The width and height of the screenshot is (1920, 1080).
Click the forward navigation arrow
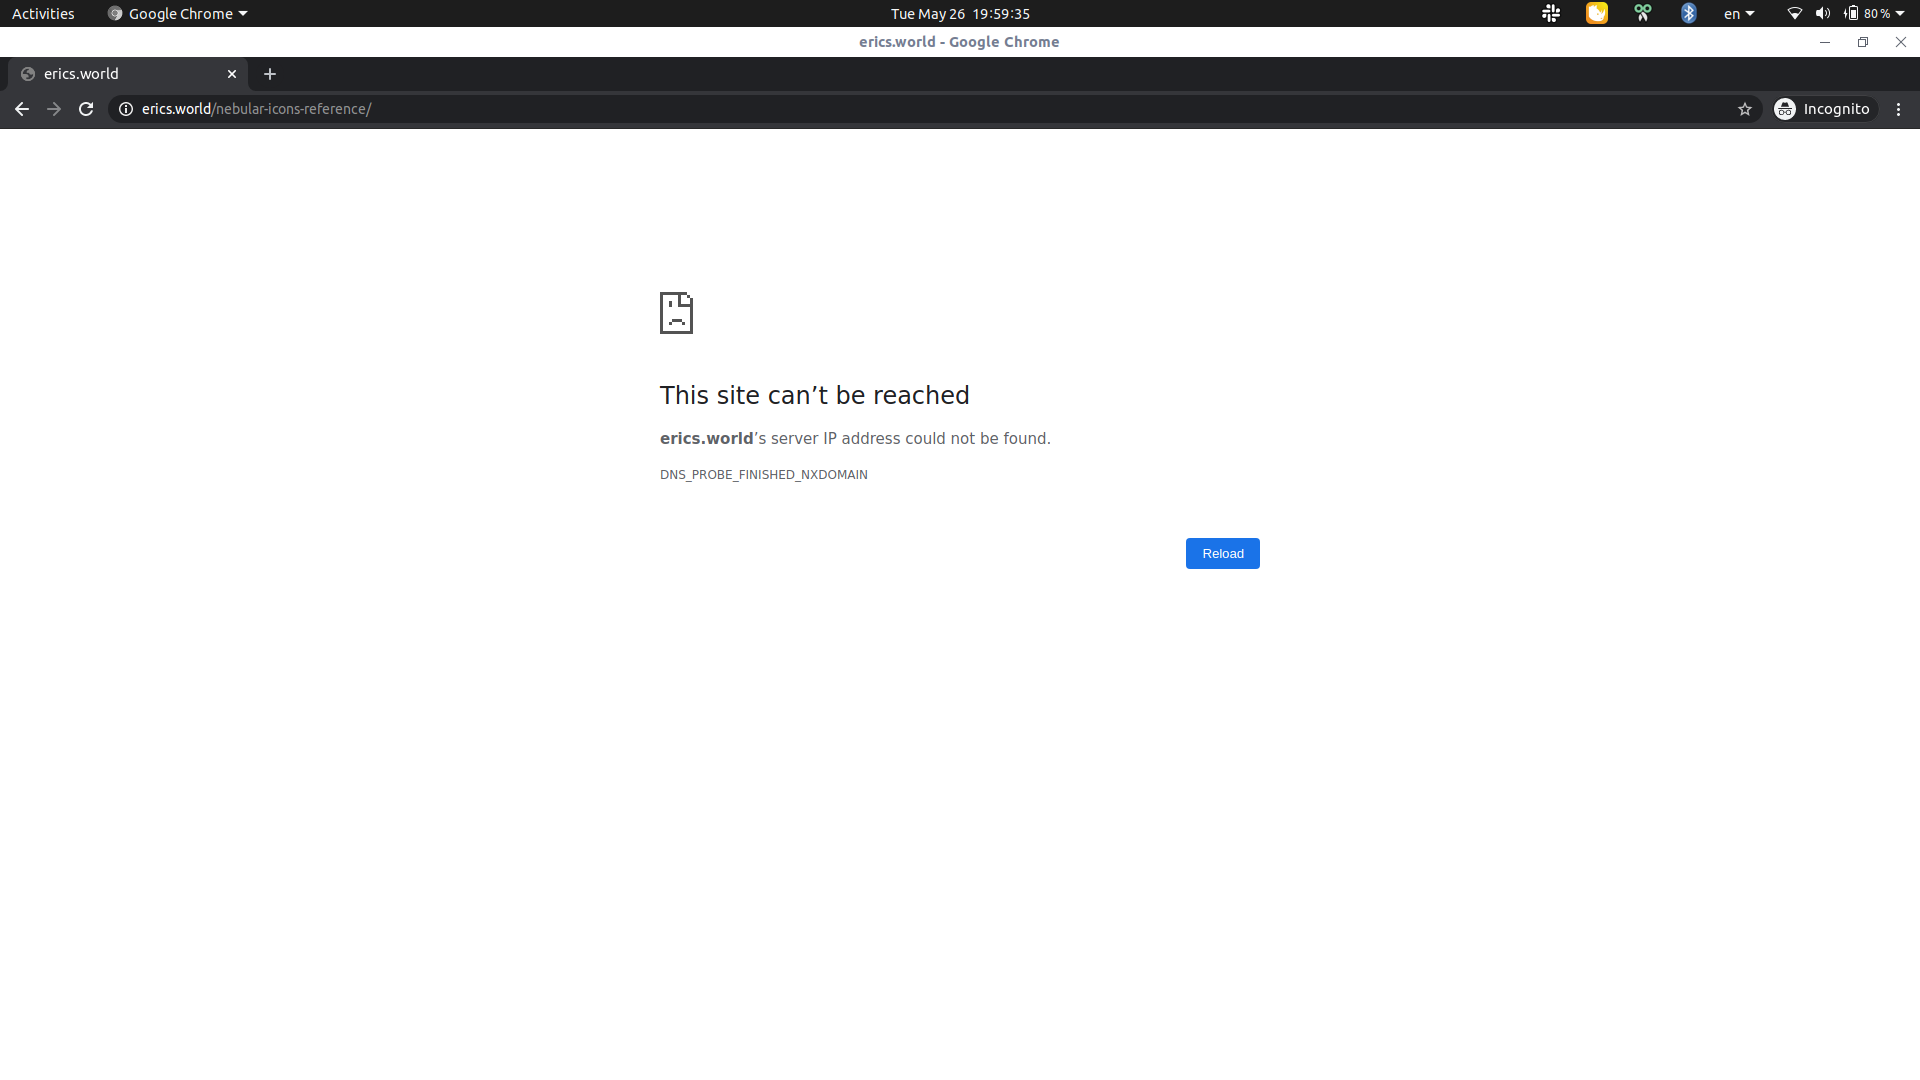tap(53, 109)
